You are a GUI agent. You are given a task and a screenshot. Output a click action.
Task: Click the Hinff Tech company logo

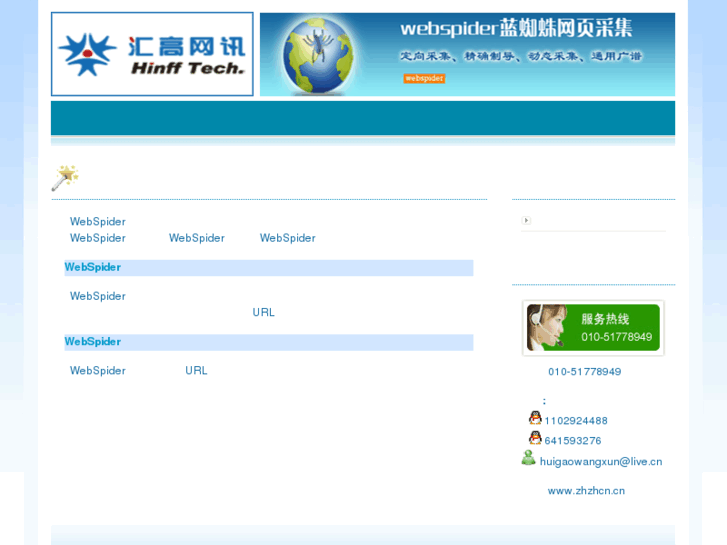[152, 54]
